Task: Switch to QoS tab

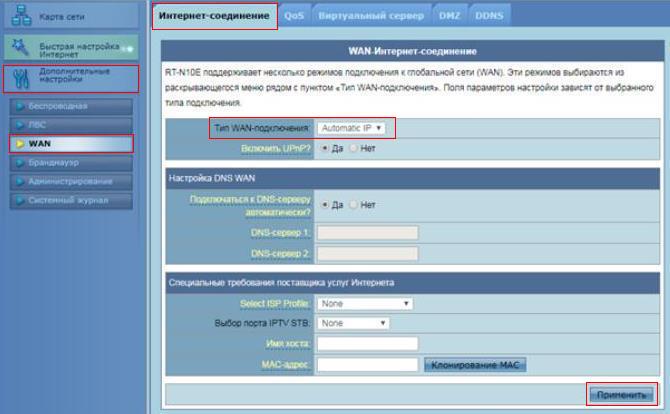Action: (x=294, y=16)
